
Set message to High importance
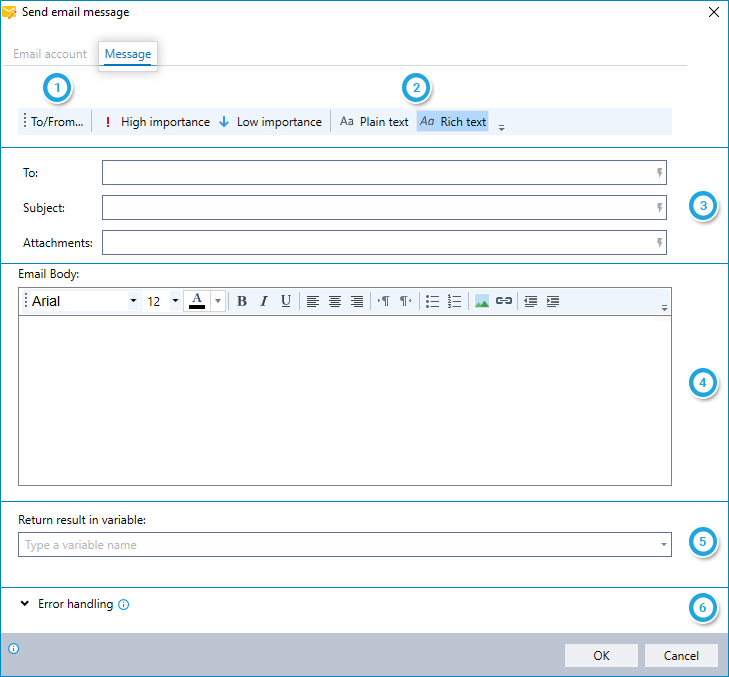point(156,122)
